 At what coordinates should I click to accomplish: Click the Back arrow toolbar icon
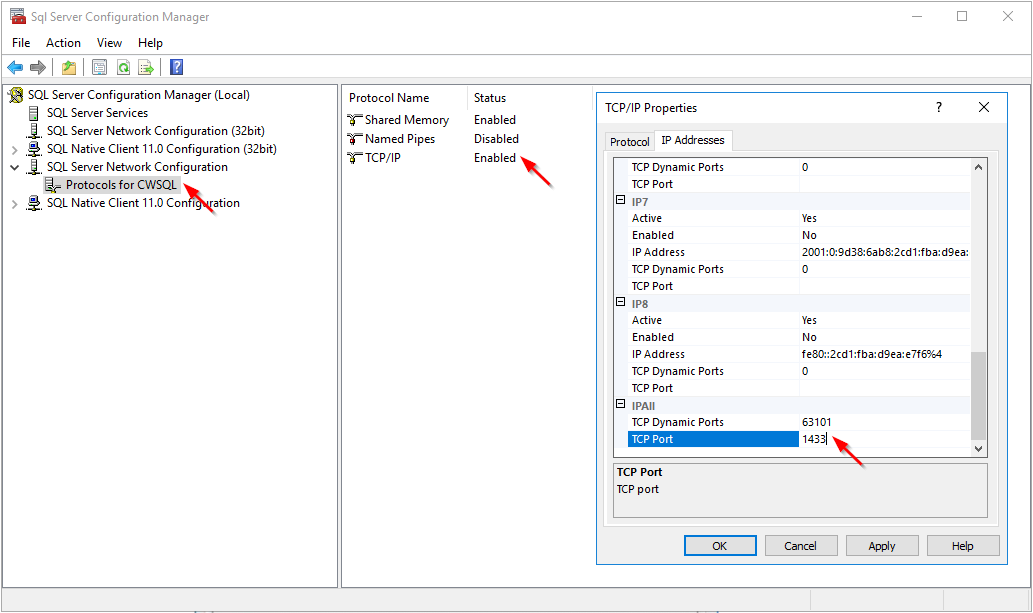coord(15,68)
